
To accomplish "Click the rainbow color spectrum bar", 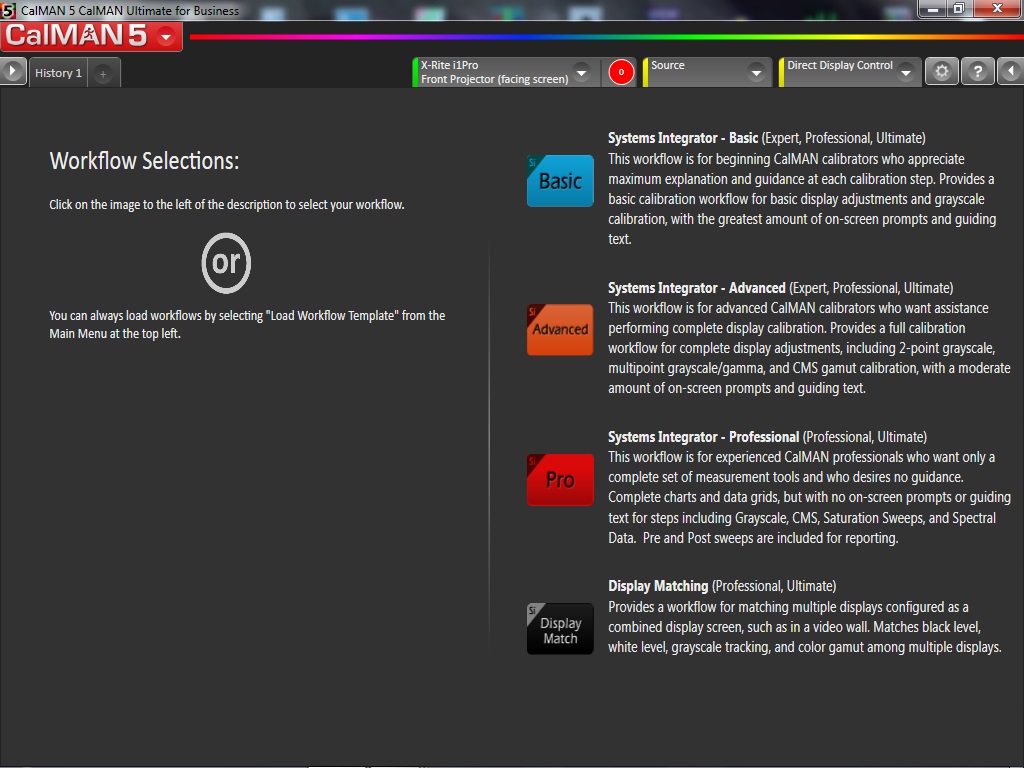I will (600, 37).
